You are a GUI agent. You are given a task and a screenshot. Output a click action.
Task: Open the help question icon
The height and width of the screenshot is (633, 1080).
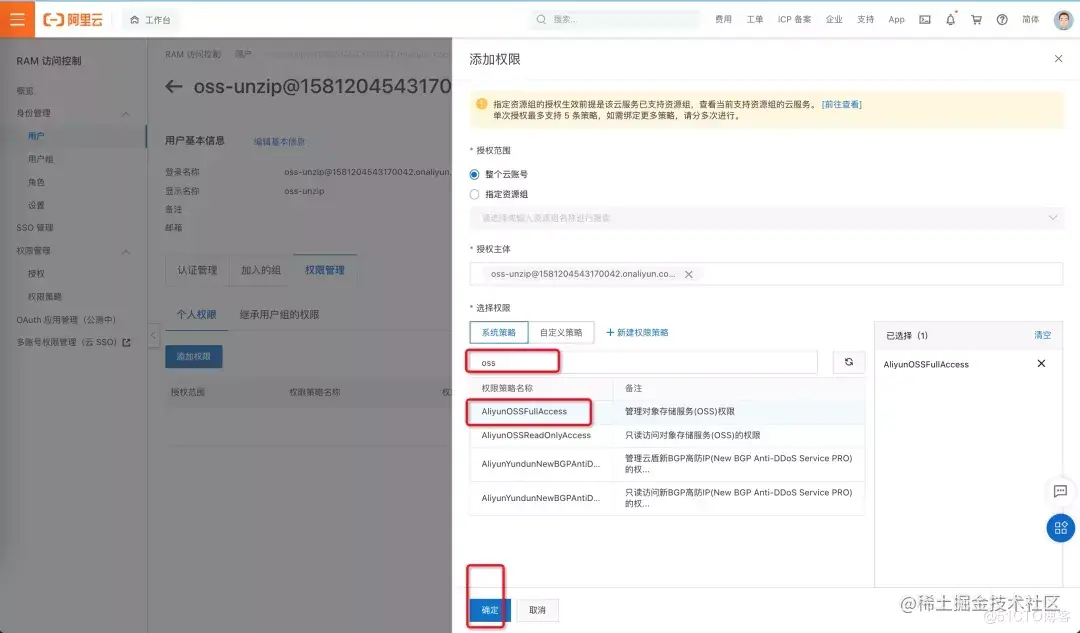(x=1002, y=19)
